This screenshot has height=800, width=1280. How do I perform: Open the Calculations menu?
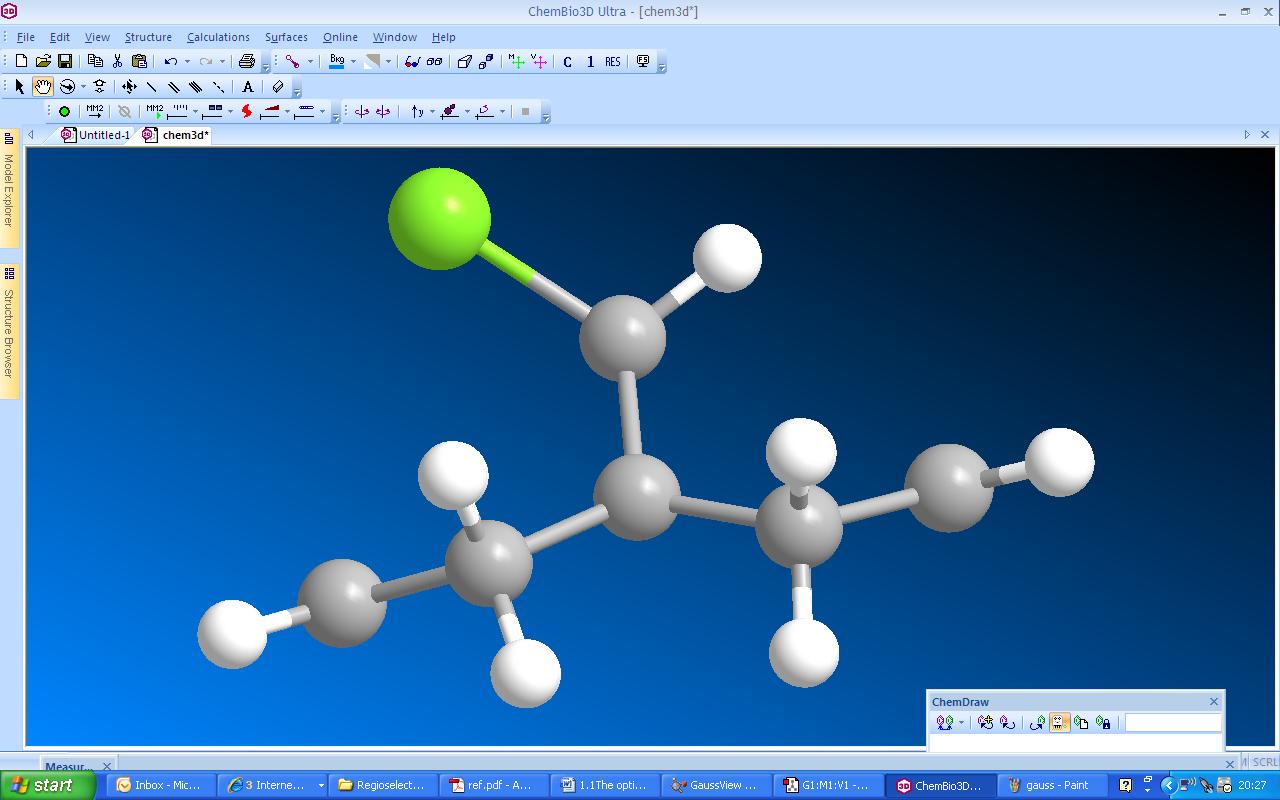click(x=218, y=37)
